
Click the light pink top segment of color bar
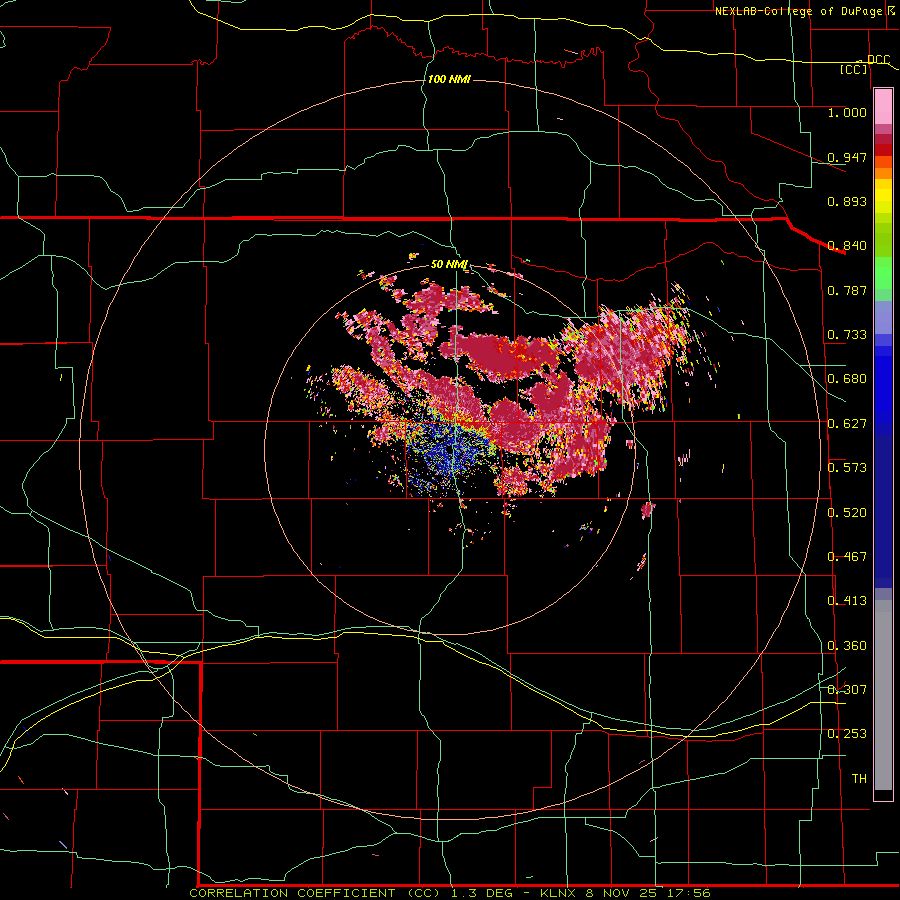[883, 106]
